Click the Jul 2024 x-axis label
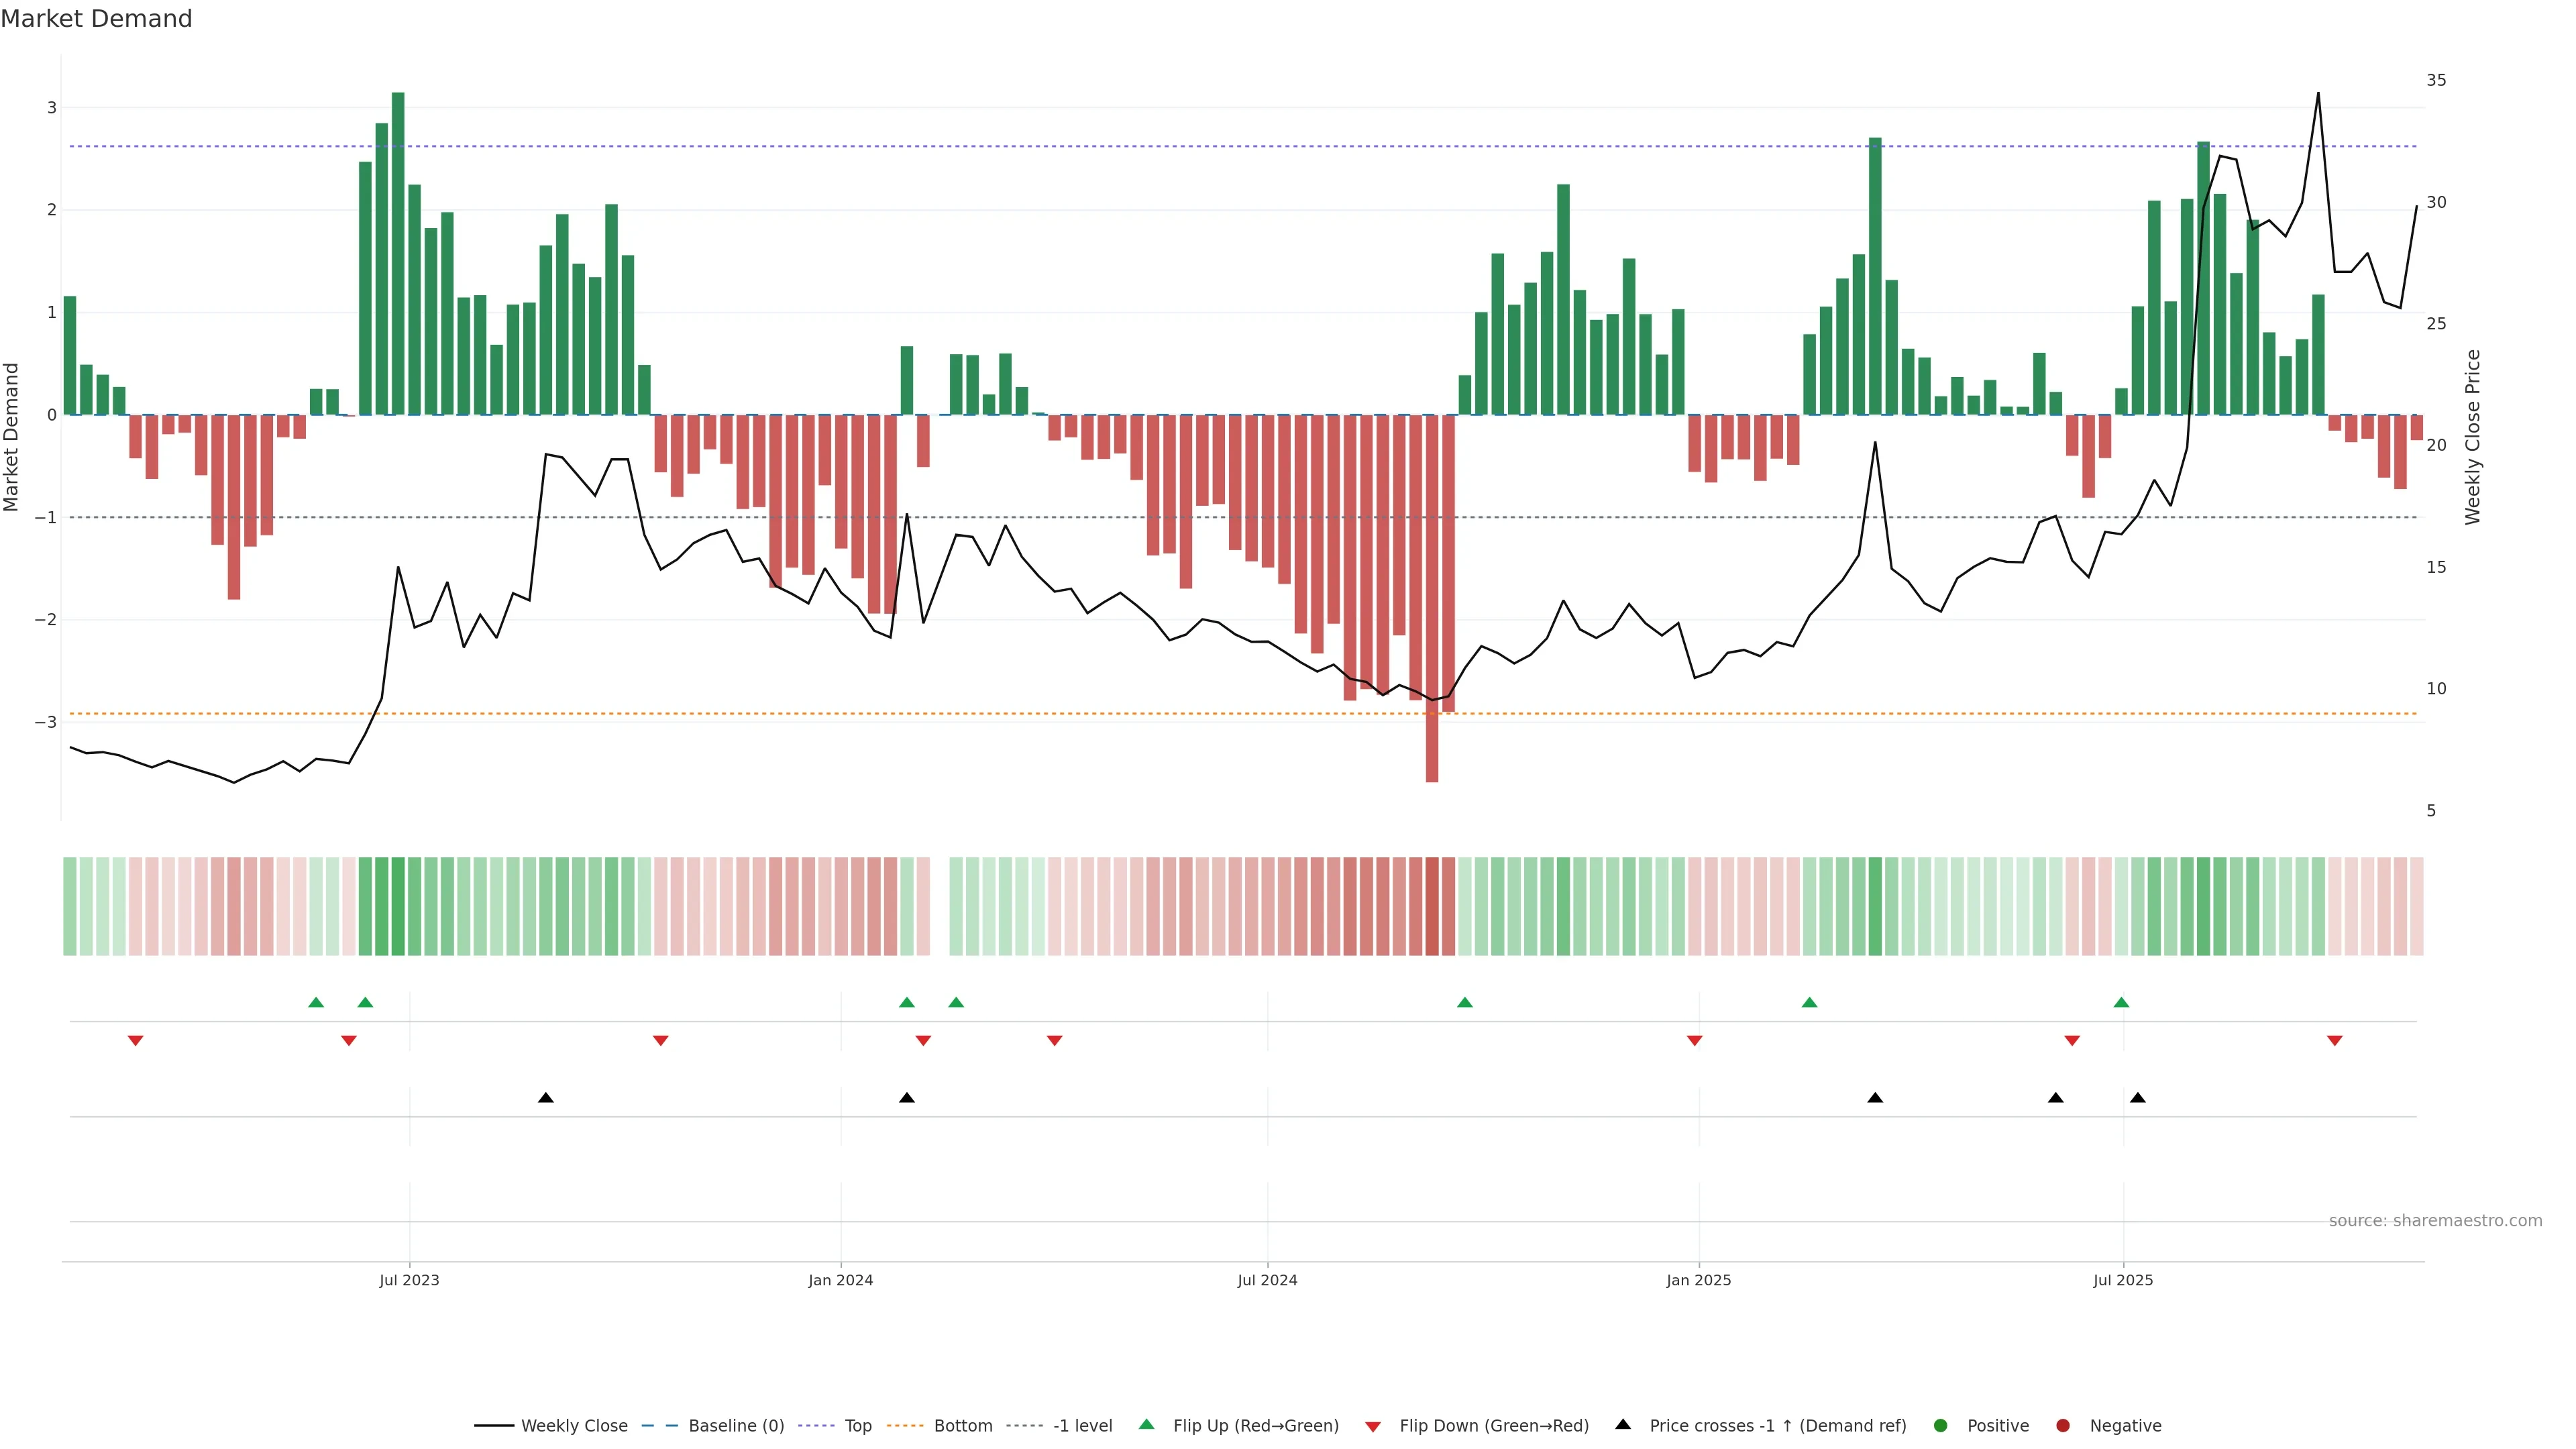The width and height of the screenshot is (2576, 1449). point(1267,1280)
